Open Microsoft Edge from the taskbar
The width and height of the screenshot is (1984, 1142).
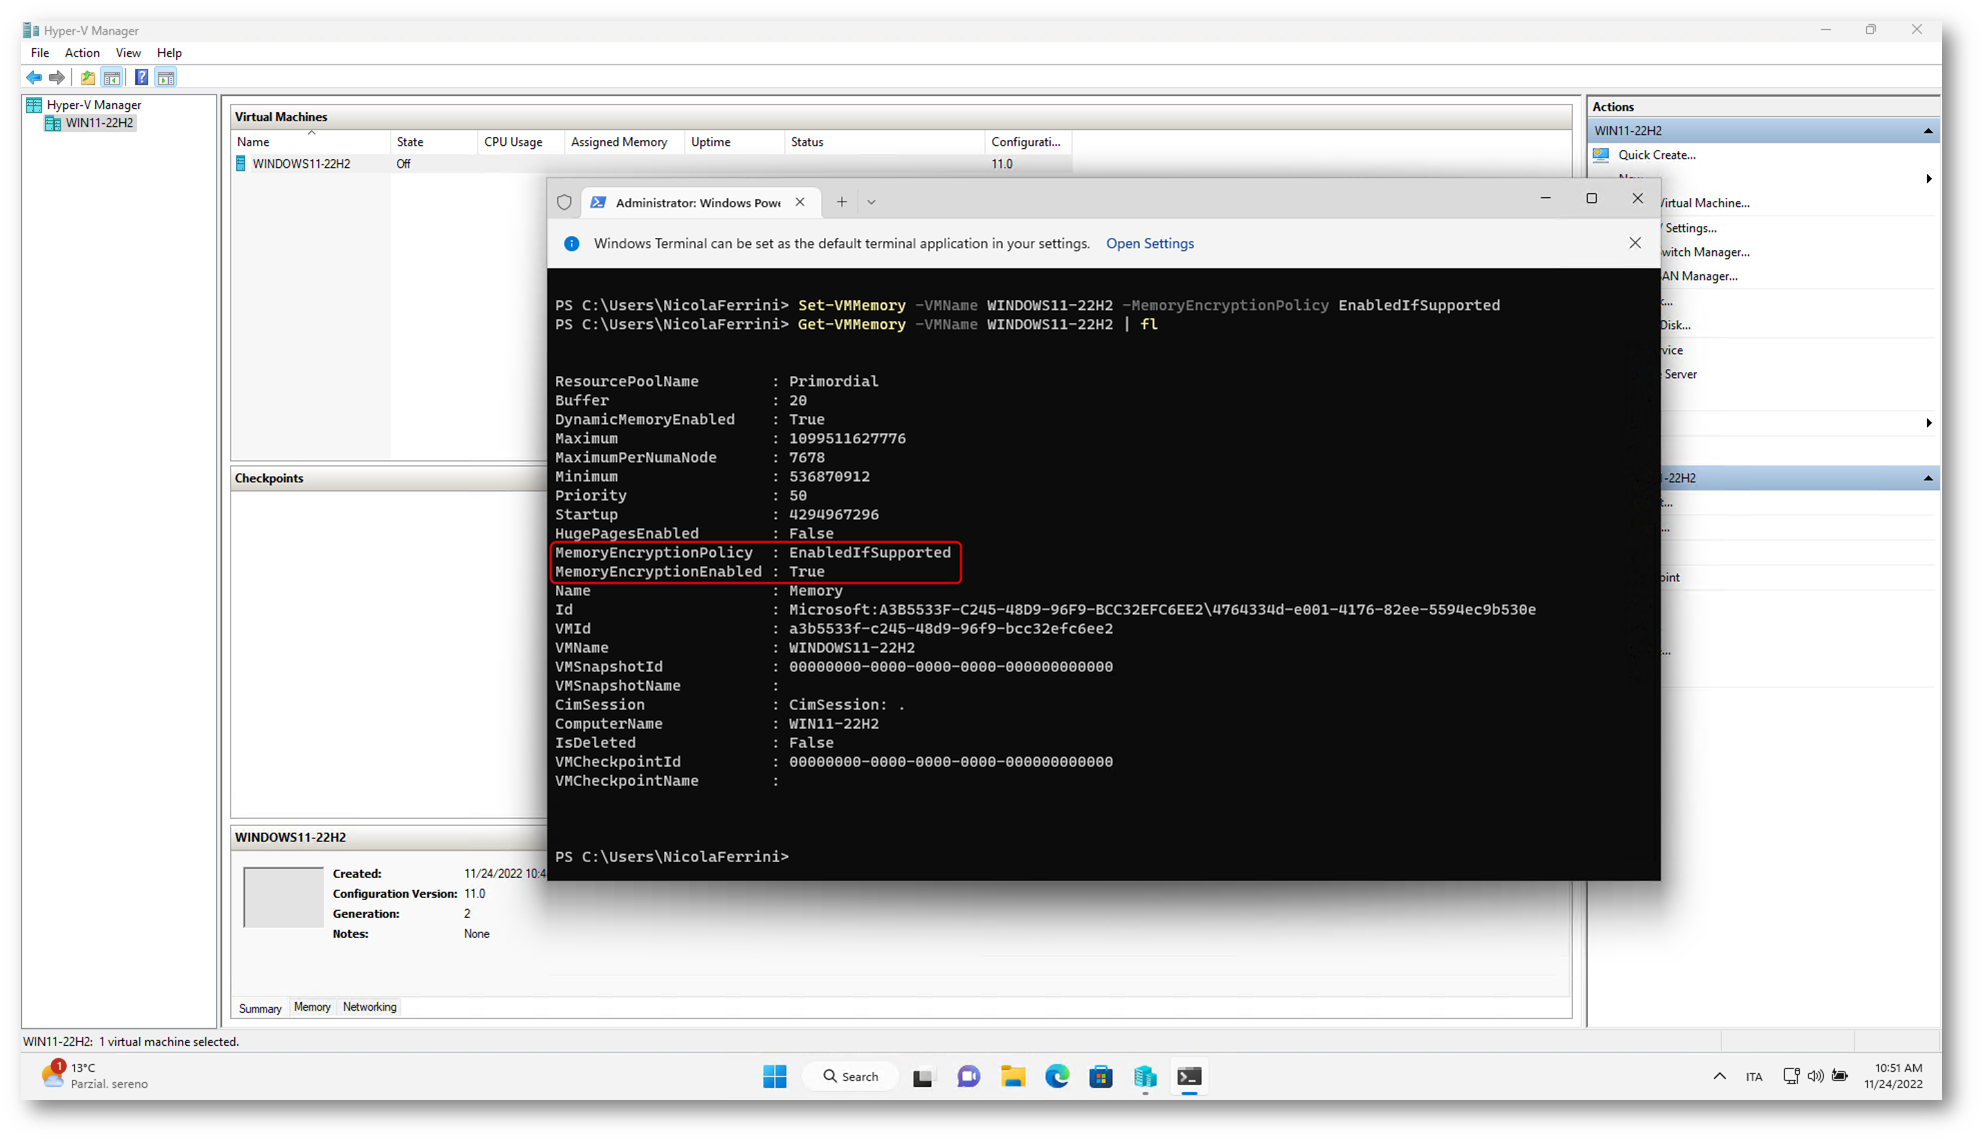(x=1057, y=1076)
